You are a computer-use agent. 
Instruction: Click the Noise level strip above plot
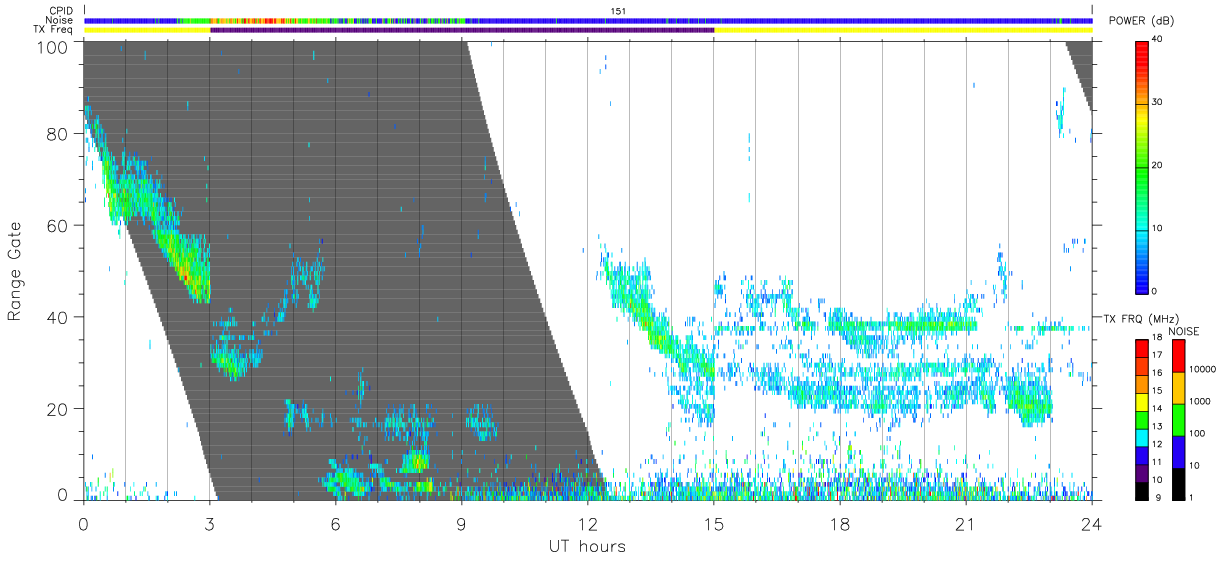pyautogui.click(x=588, y=20)
